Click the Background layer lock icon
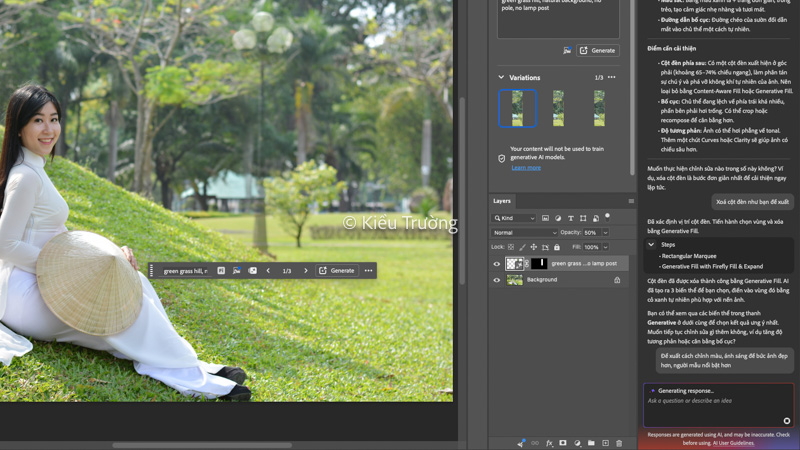 [617, 280]
